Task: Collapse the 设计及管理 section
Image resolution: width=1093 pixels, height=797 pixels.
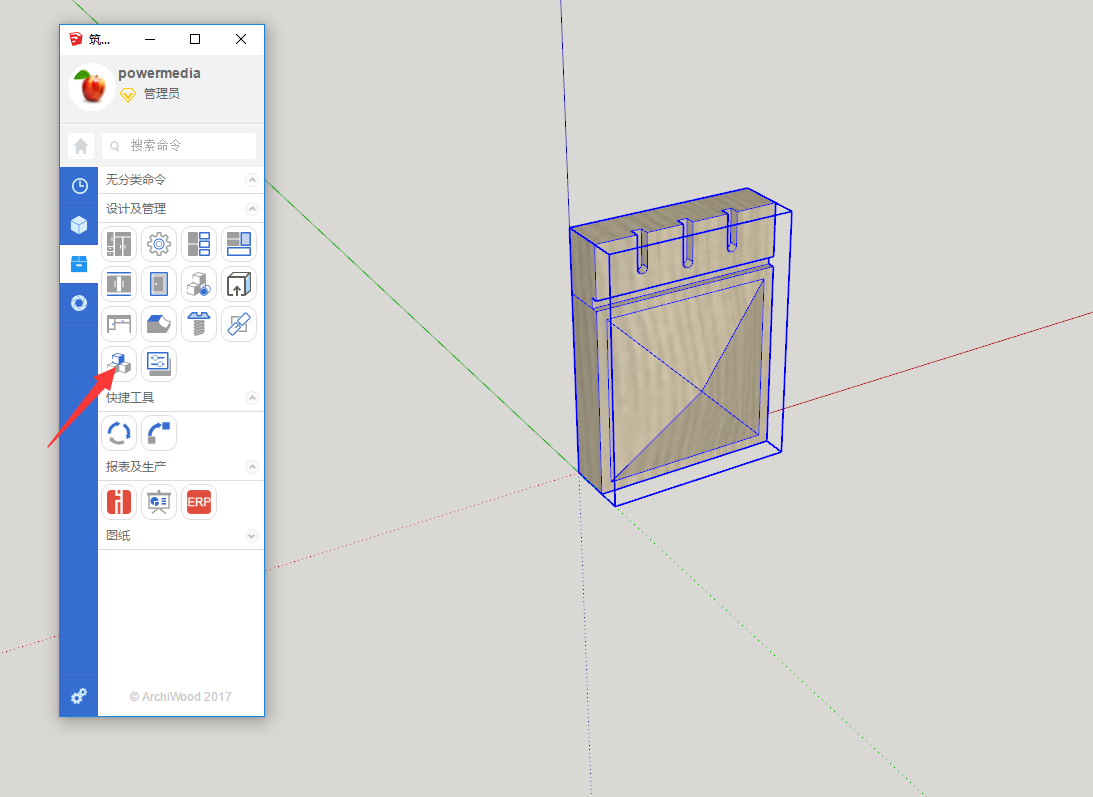Action: coord(252,209)
